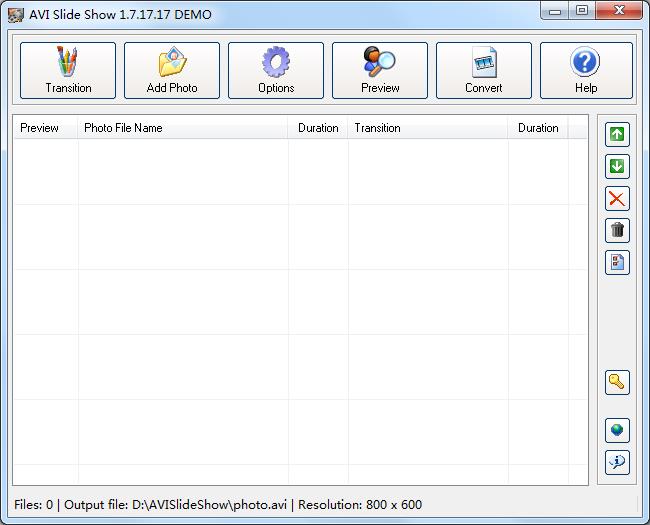Open the Options gear button
This screenshot has height=525, width=650.
tap(276, 70)
